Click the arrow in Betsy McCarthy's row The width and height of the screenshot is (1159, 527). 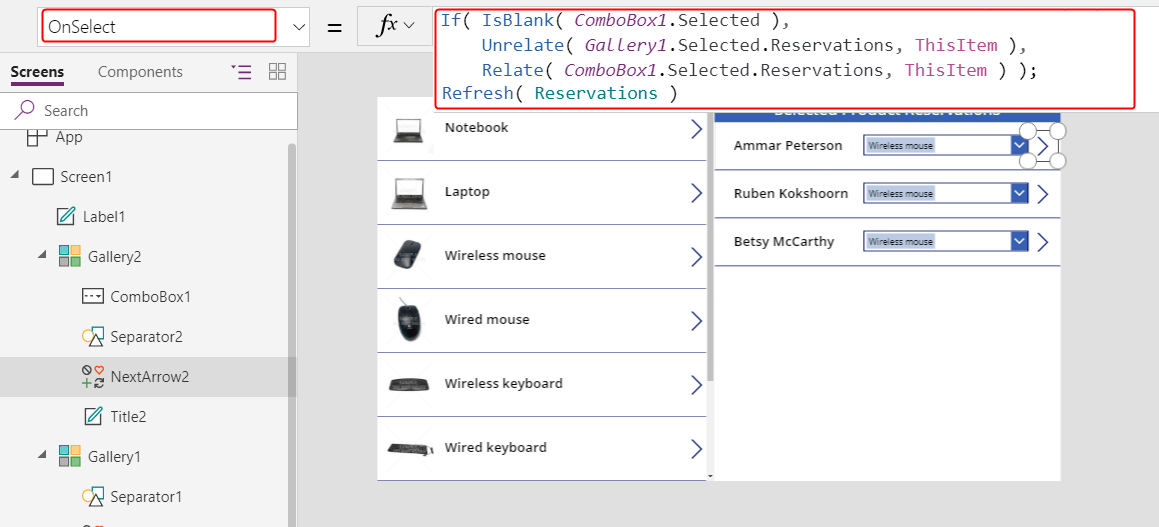[1042, 242]
